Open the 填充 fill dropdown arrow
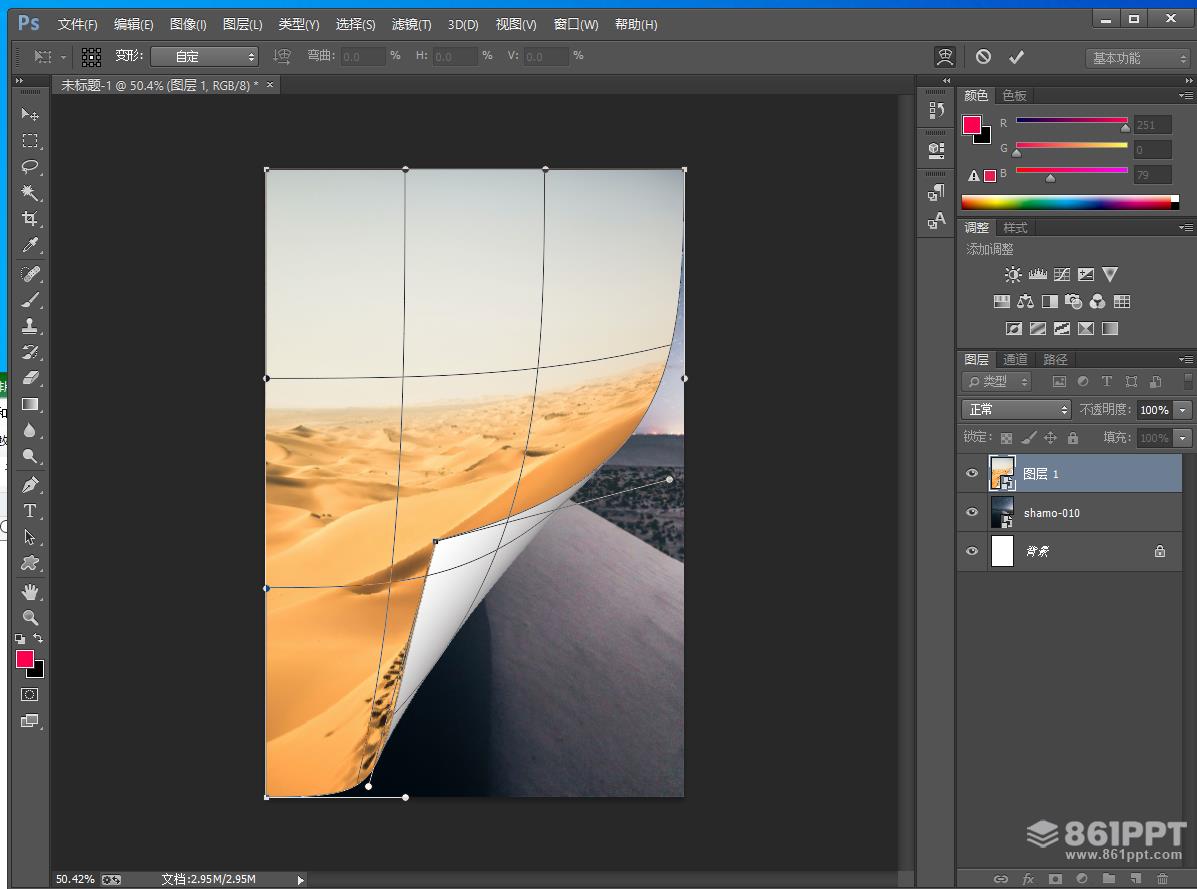This screenshot has height=889, width=1197. (1182, 438)
